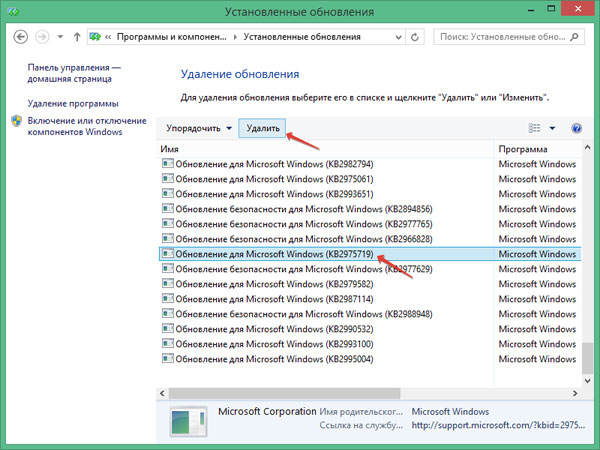600x450 pixels.
Task: Click the Forward navigation arrow
Action: coord(42,37)
